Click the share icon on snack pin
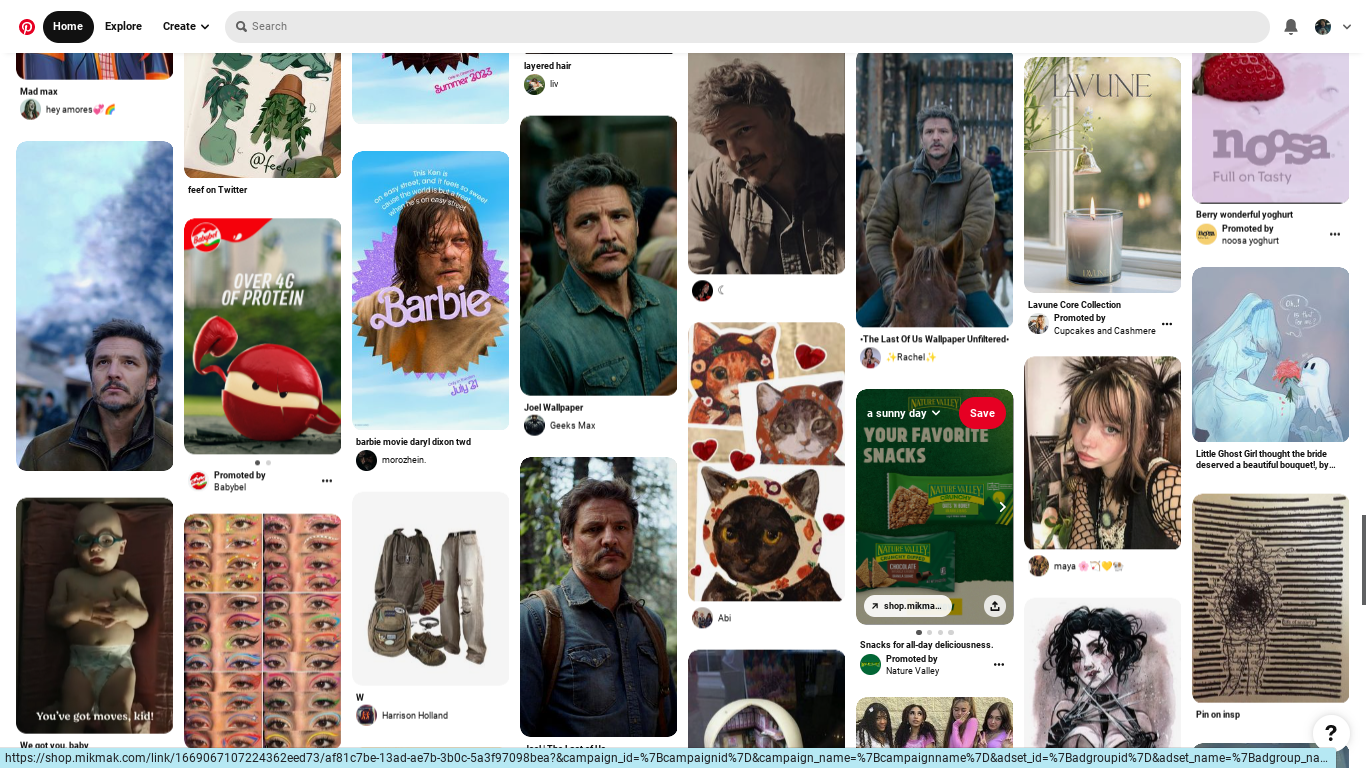 click(x=994, y=606)
